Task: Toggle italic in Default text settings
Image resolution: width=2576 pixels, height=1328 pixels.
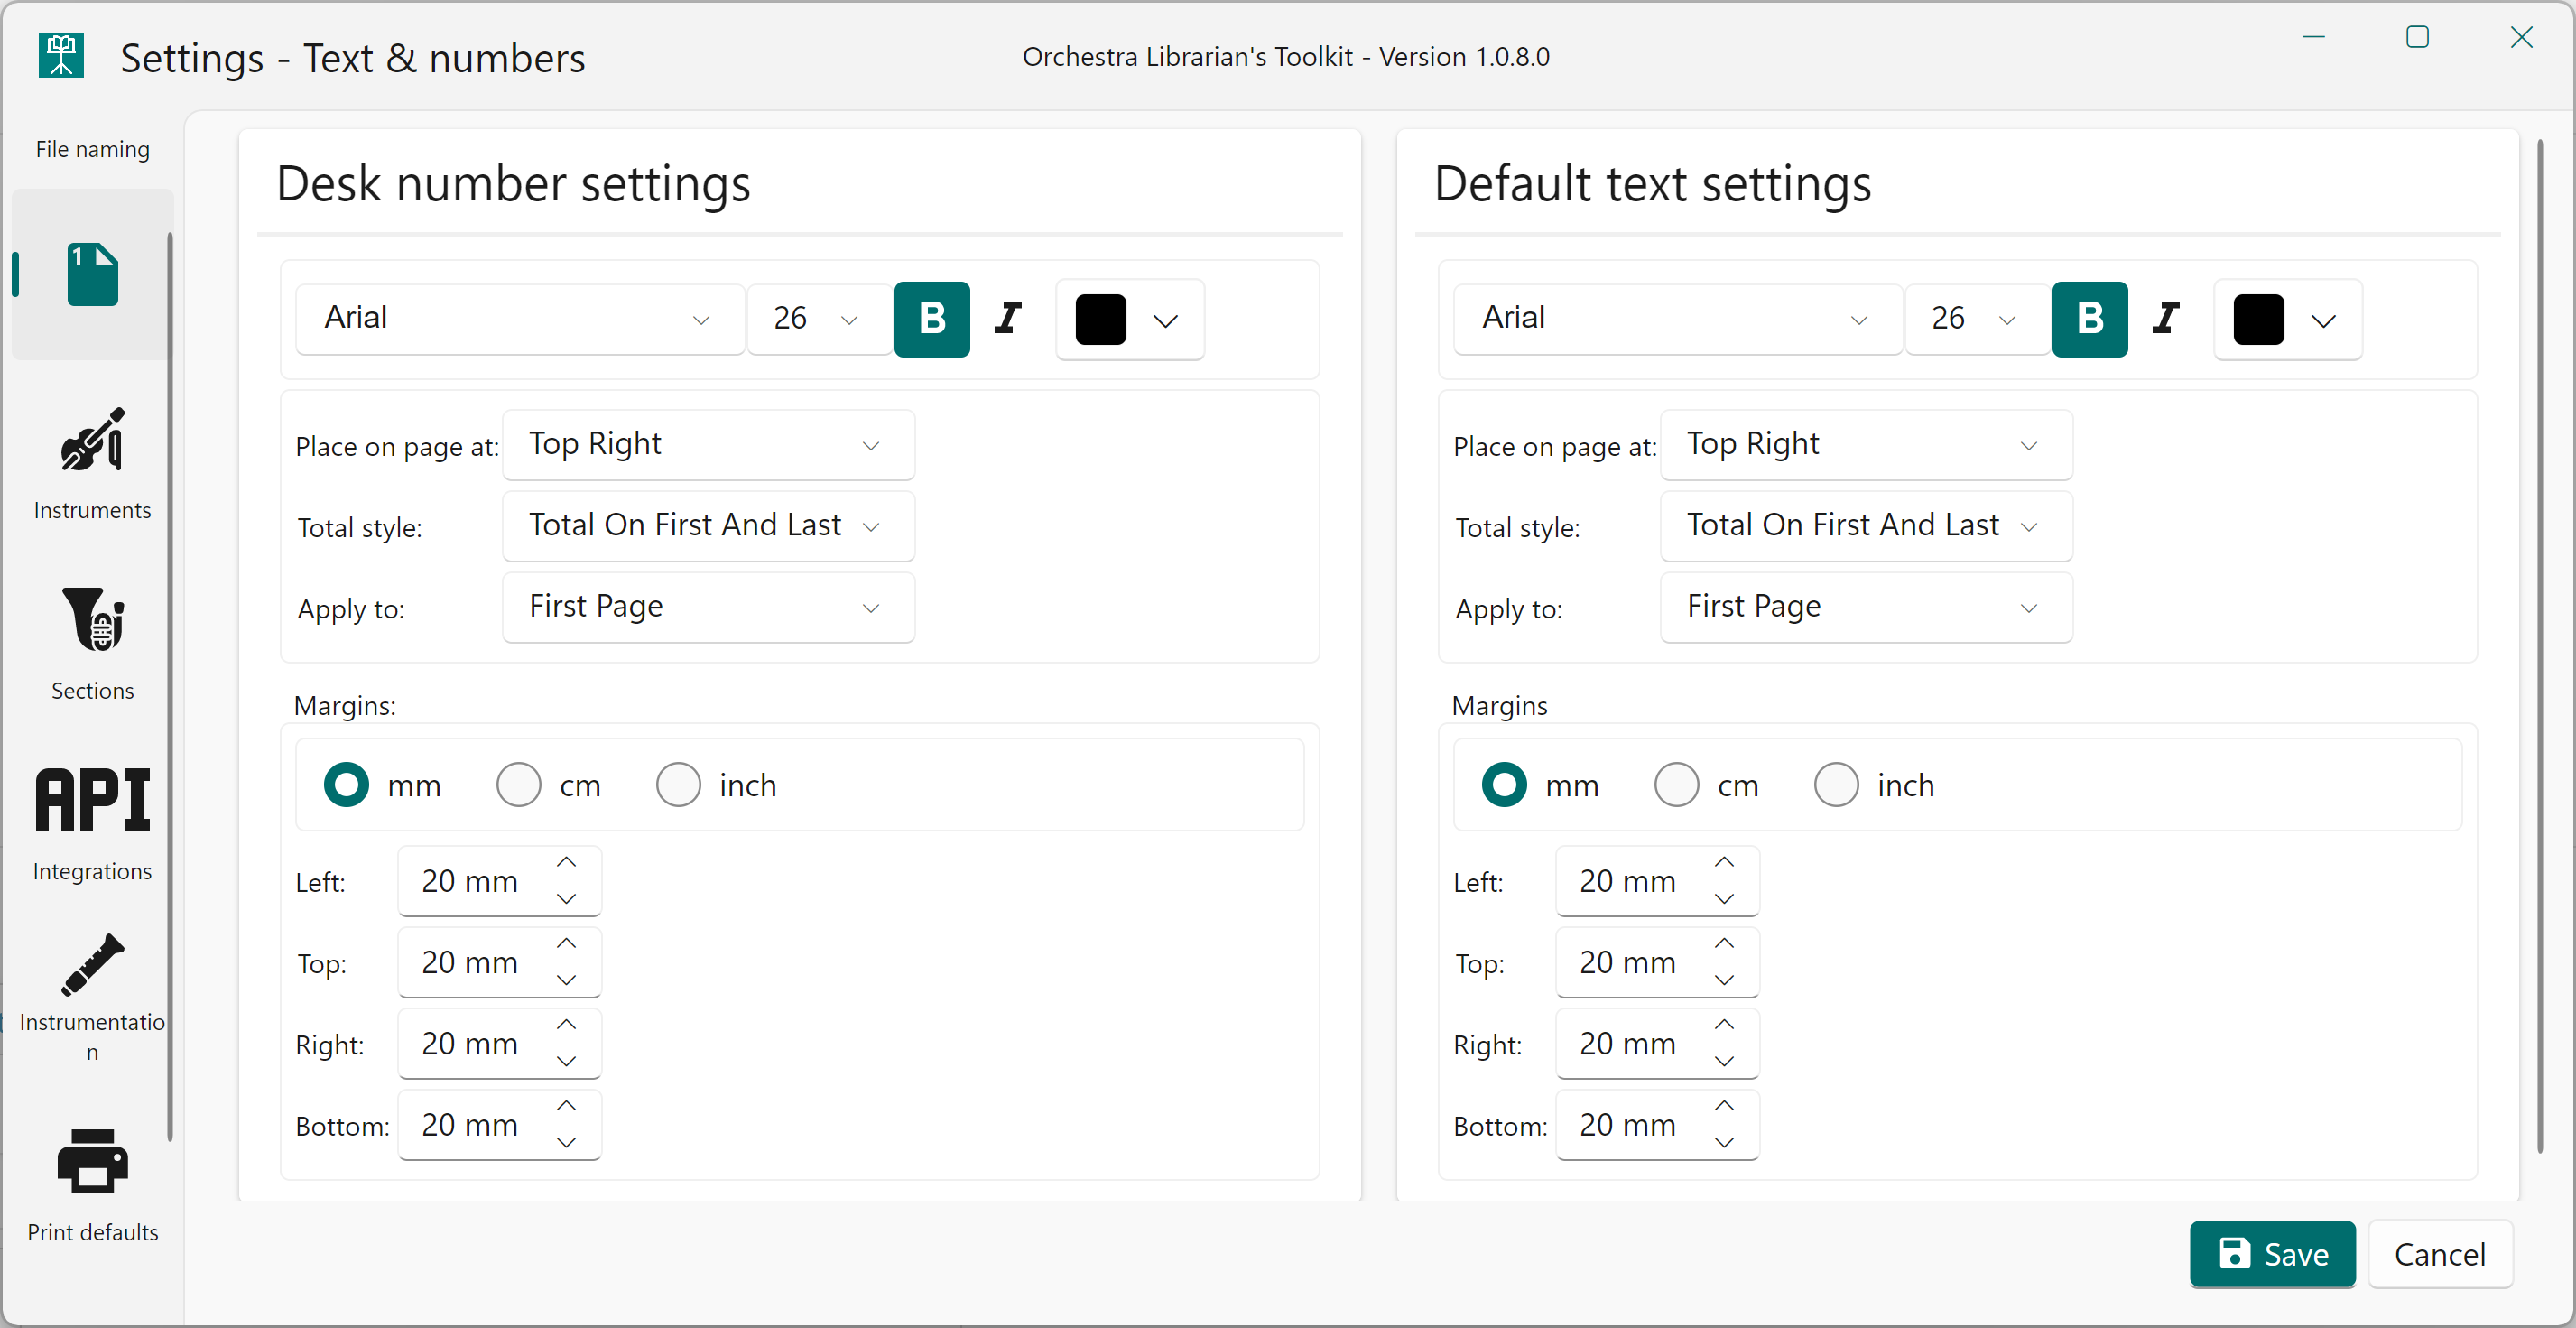Action: click(2166, 319)
